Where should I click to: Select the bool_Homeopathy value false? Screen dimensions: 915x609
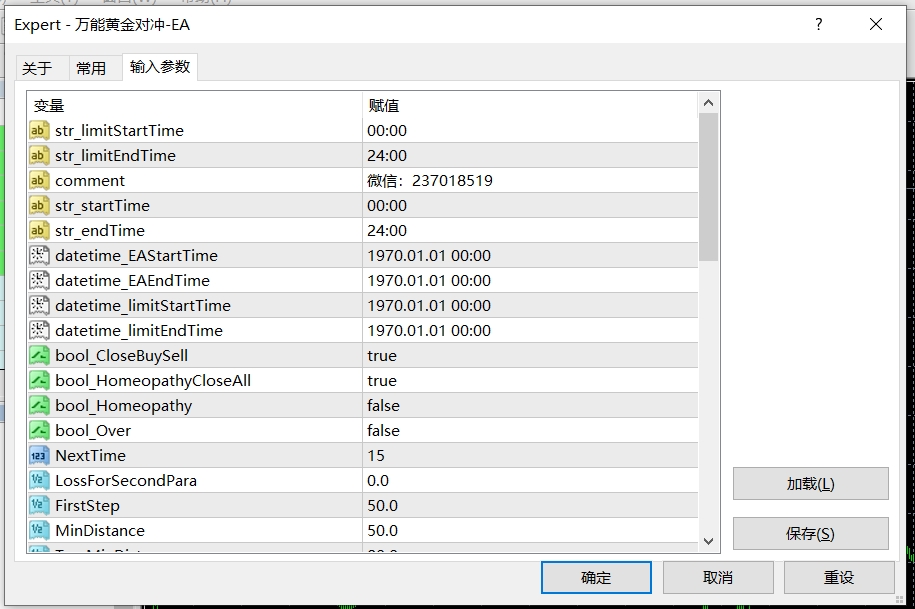pyautogui.click(x=383, y=405)
